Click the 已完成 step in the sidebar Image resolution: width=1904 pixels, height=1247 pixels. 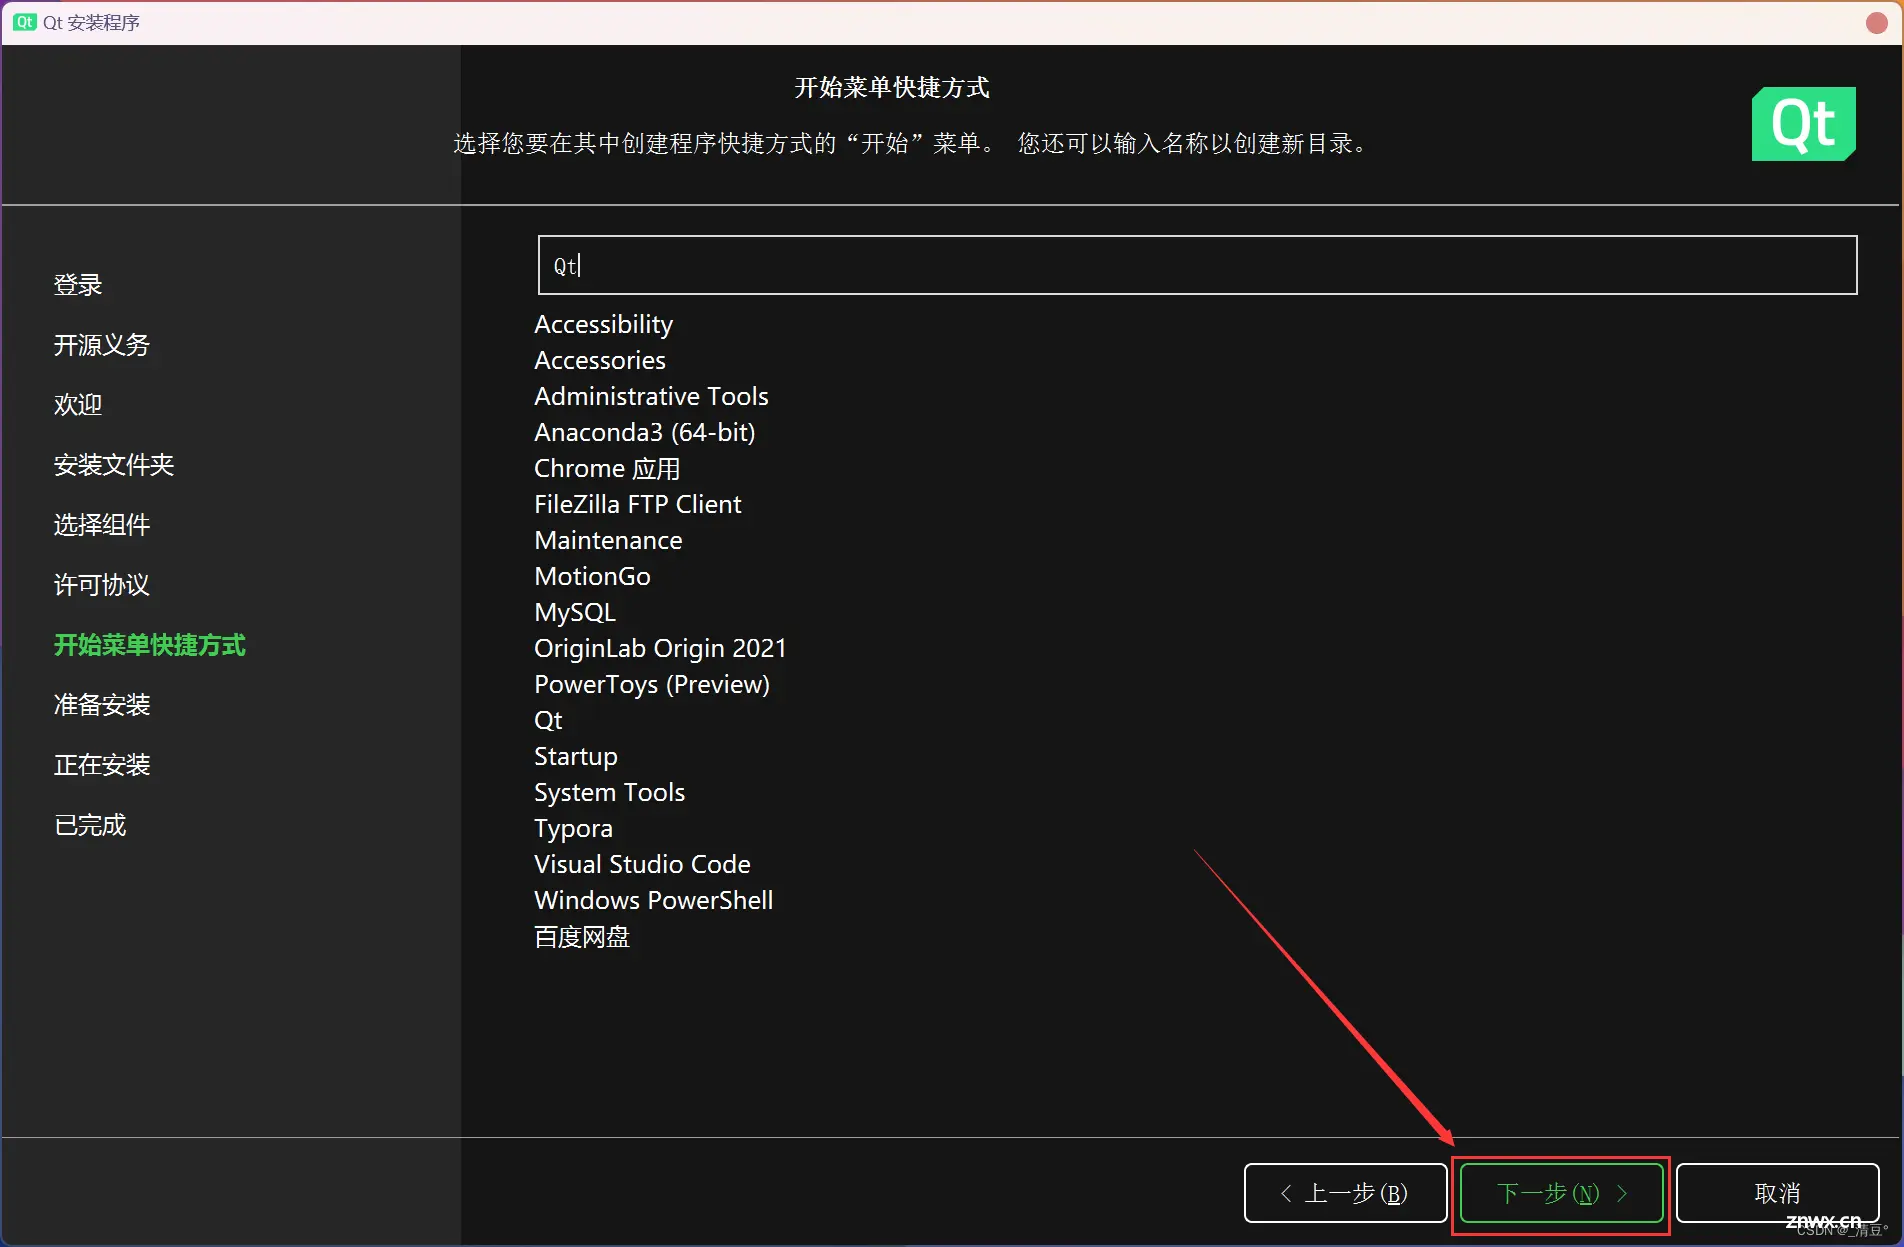(x=90, y=825)
